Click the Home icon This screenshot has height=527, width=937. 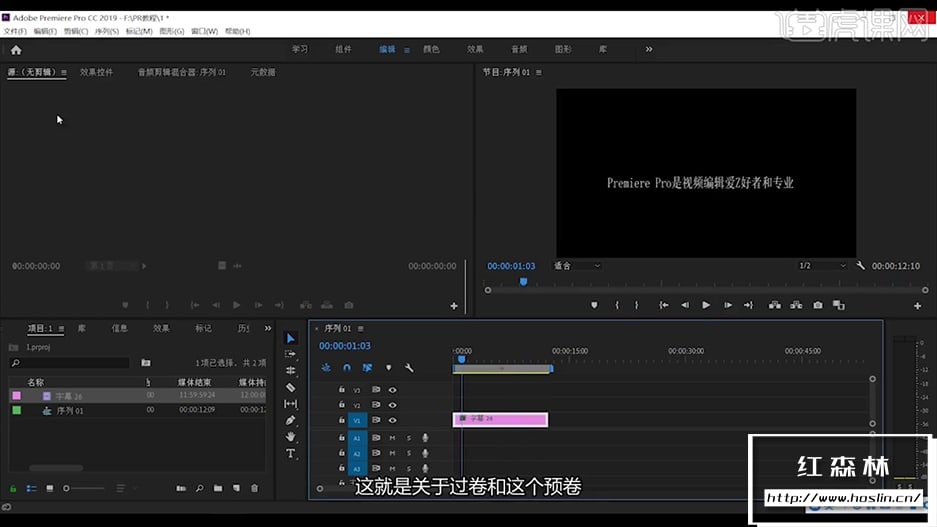click(16, 50)
